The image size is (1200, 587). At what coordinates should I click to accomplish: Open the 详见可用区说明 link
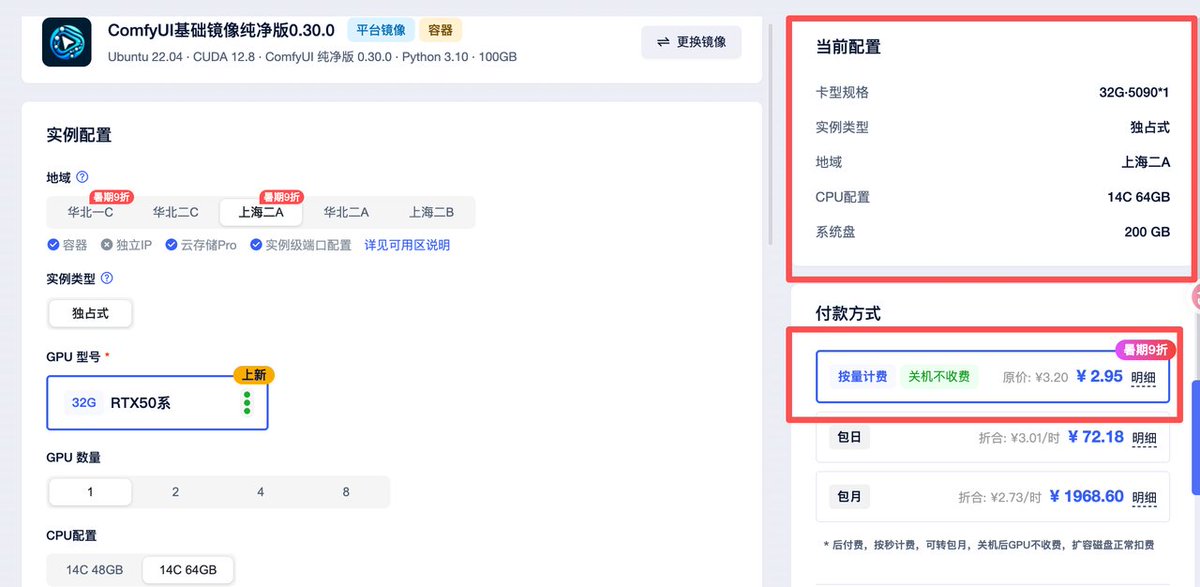[x=407, y=245]
